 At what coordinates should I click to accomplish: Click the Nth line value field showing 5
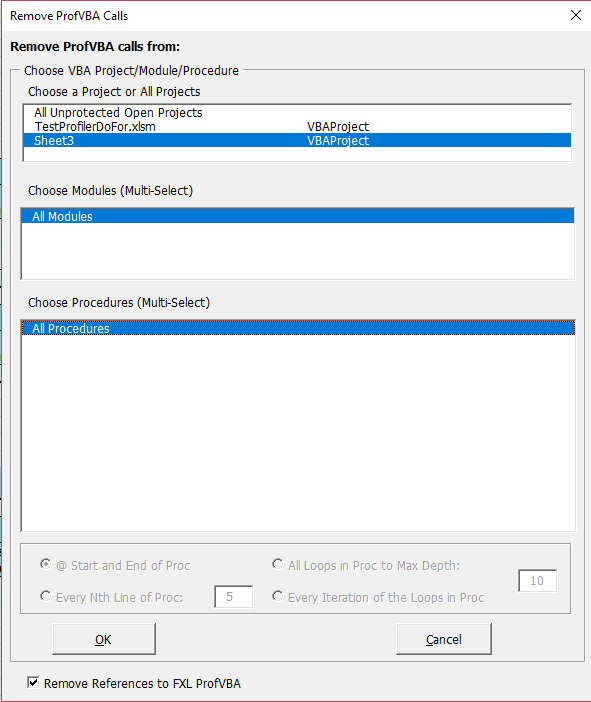tap(234, 596)
